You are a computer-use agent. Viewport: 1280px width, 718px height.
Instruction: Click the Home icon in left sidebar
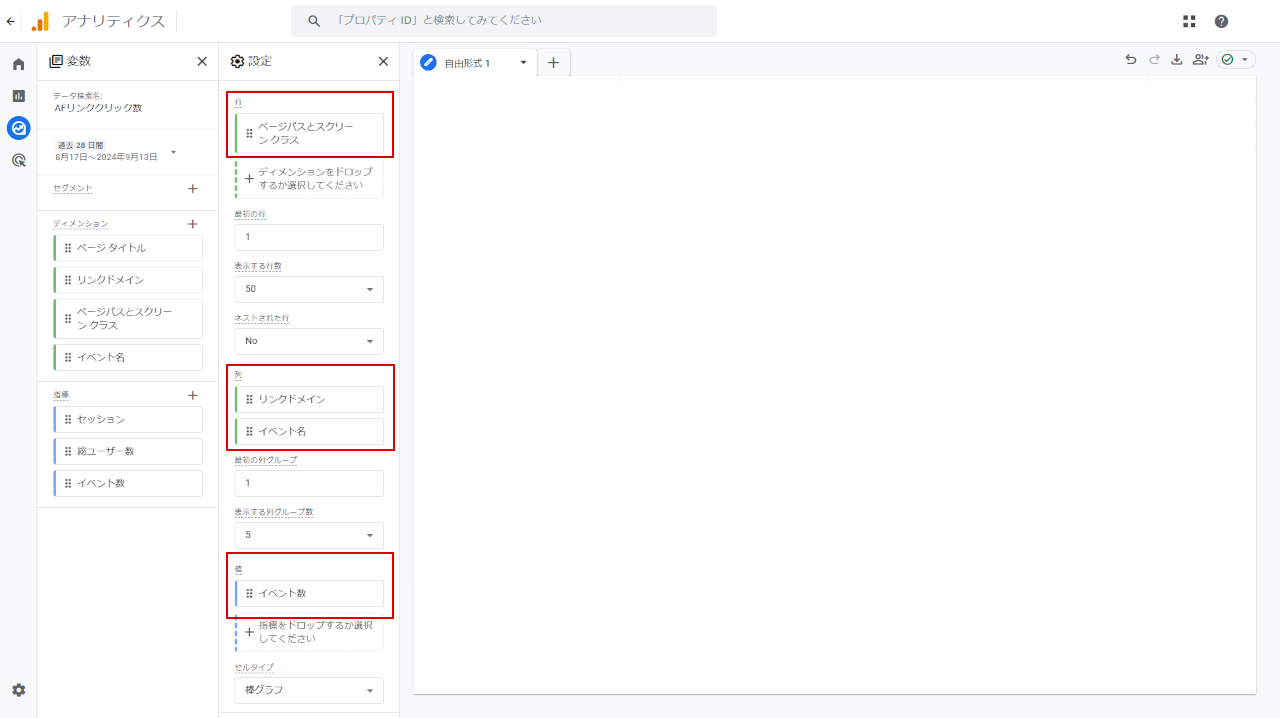tap(18, 64)
